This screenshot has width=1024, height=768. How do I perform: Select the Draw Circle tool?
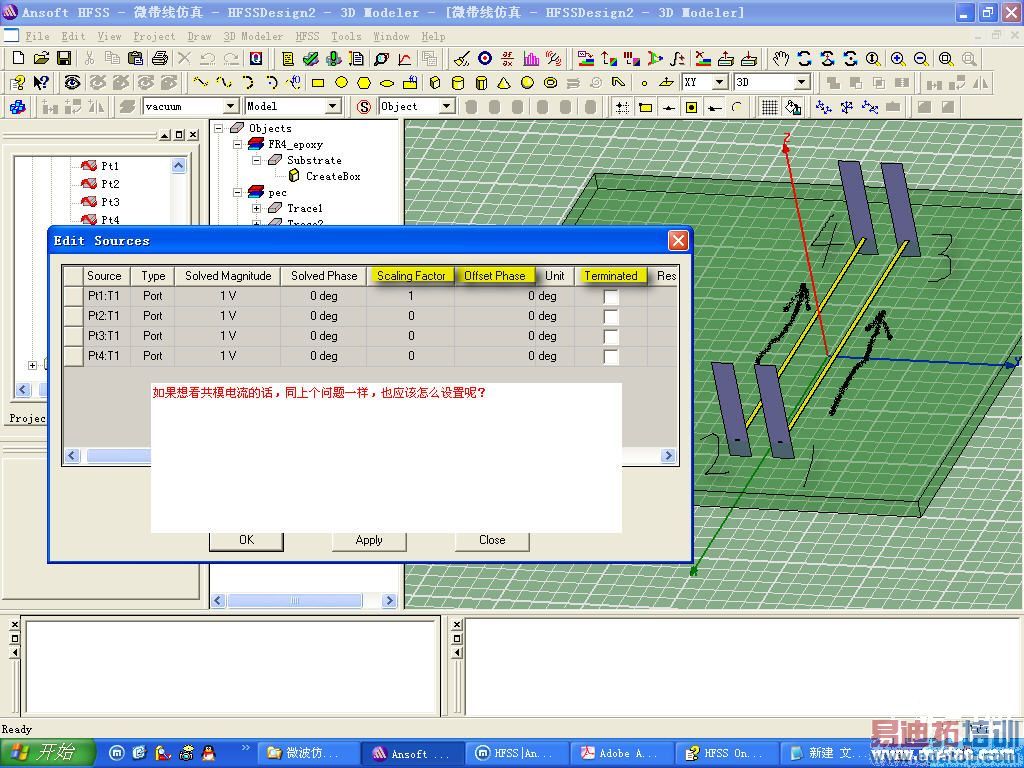pyautogui.click(x=341, y=83)
